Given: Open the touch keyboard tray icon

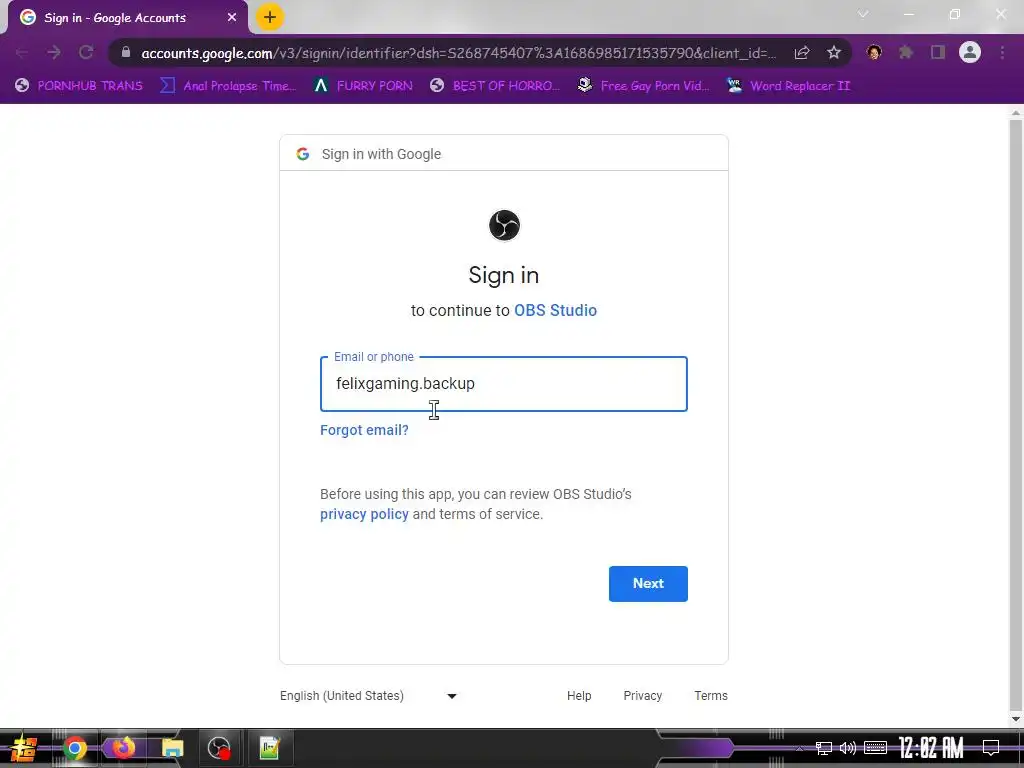Looking at the screenshot, I should [875, 748].
